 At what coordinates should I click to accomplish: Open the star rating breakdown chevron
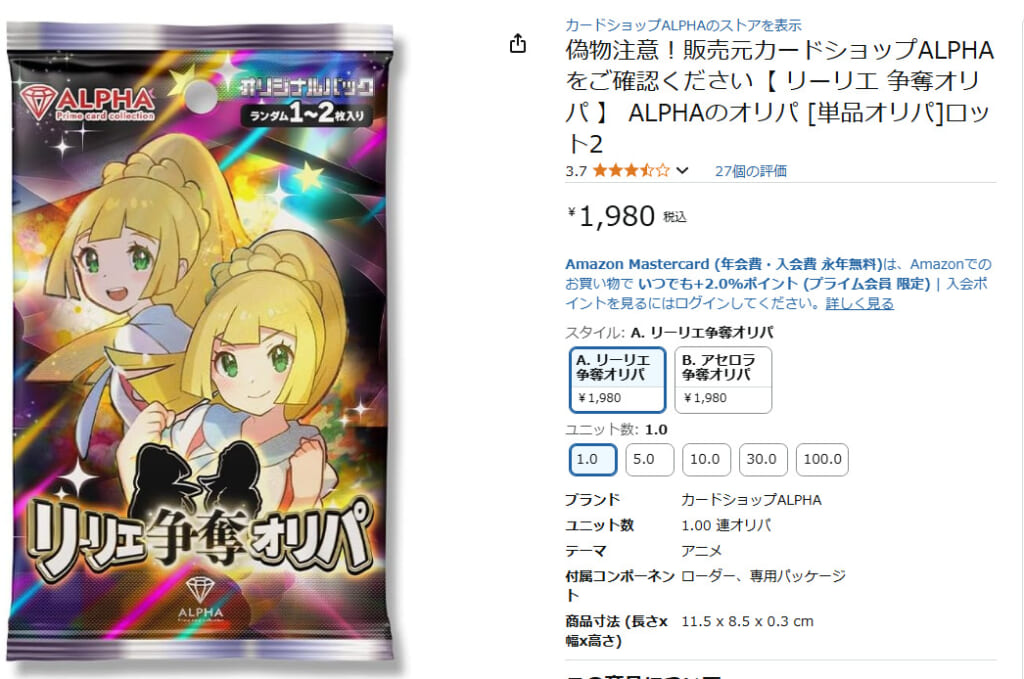(682, 171)
